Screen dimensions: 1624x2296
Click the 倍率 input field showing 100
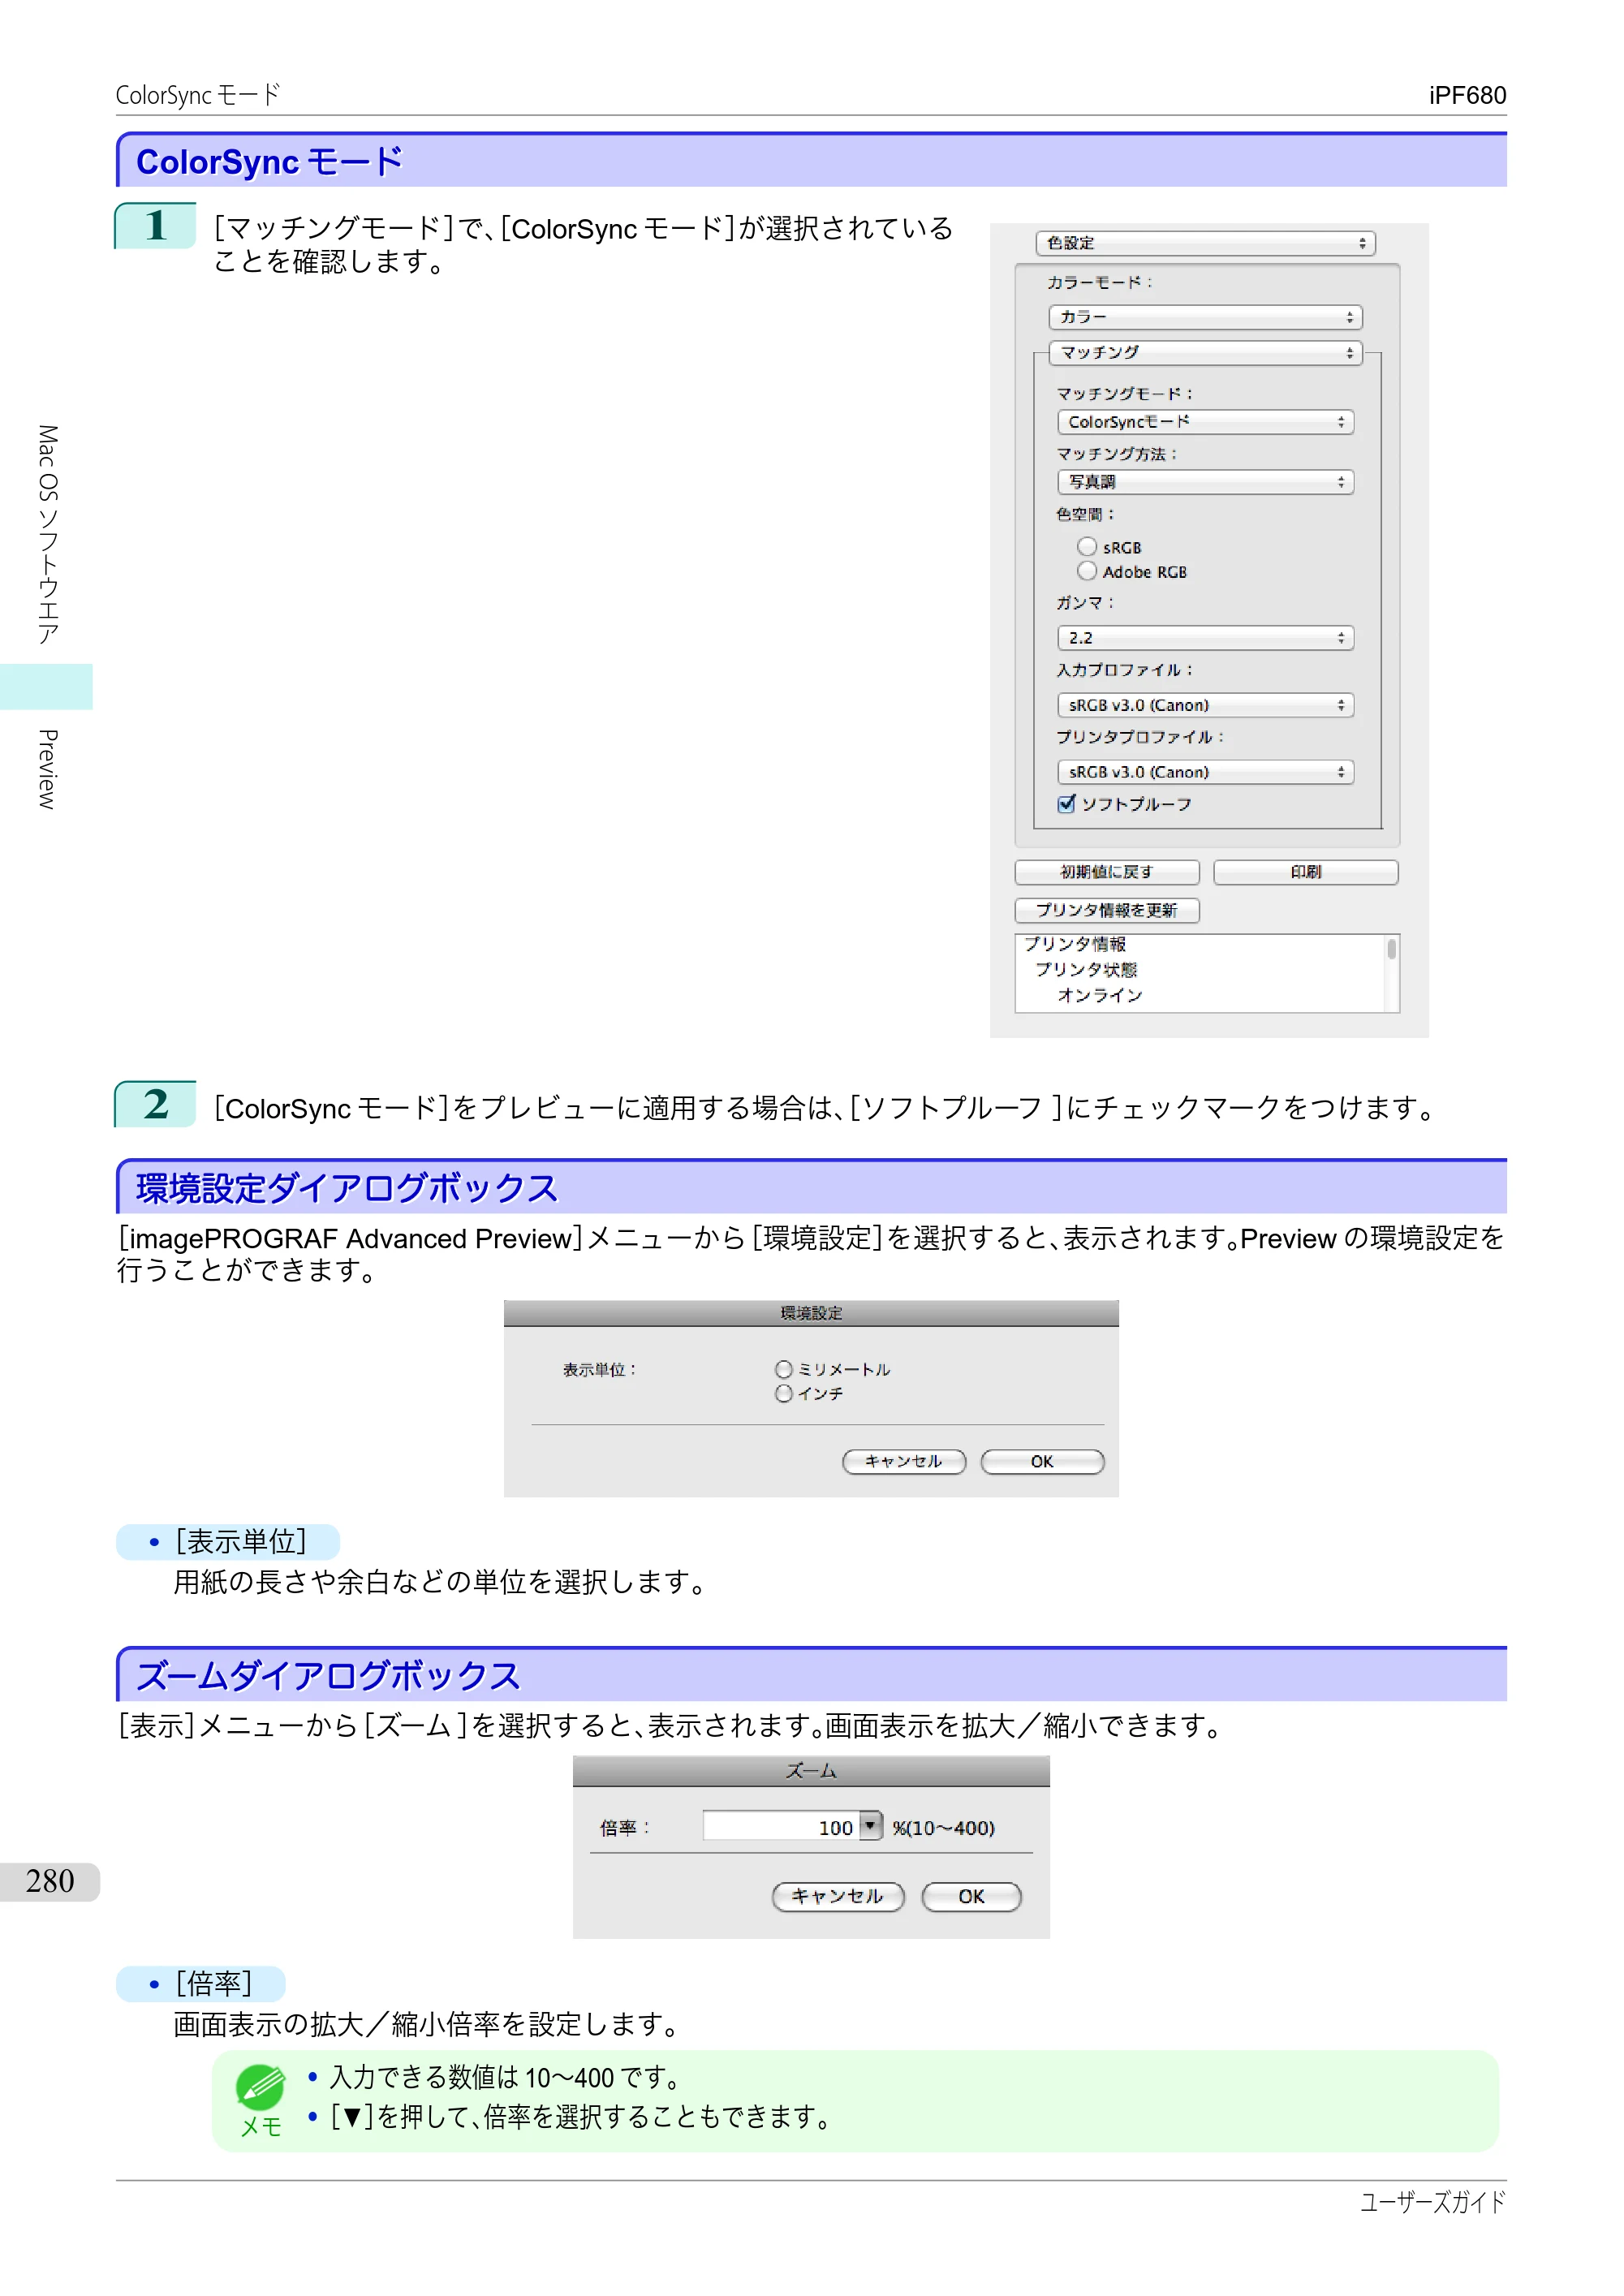coord(780,1827)
